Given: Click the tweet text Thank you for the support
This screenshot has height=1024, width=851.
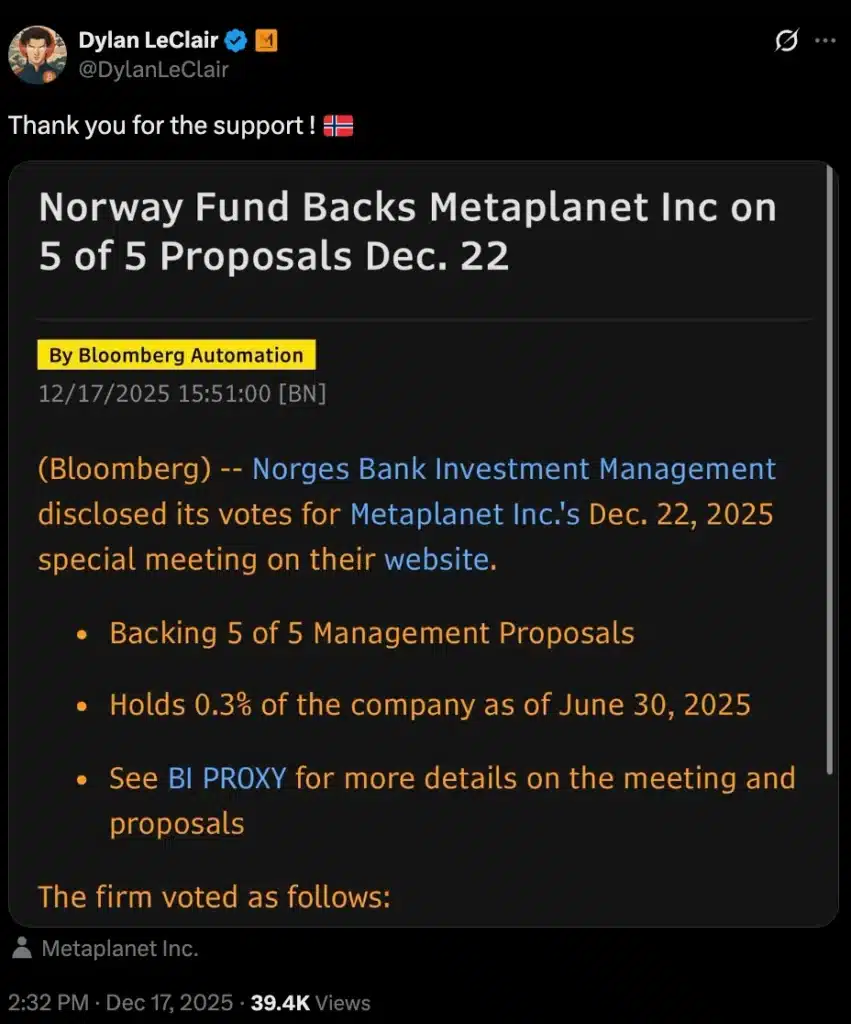Looking at the screenshot, I should coord(160,126).
